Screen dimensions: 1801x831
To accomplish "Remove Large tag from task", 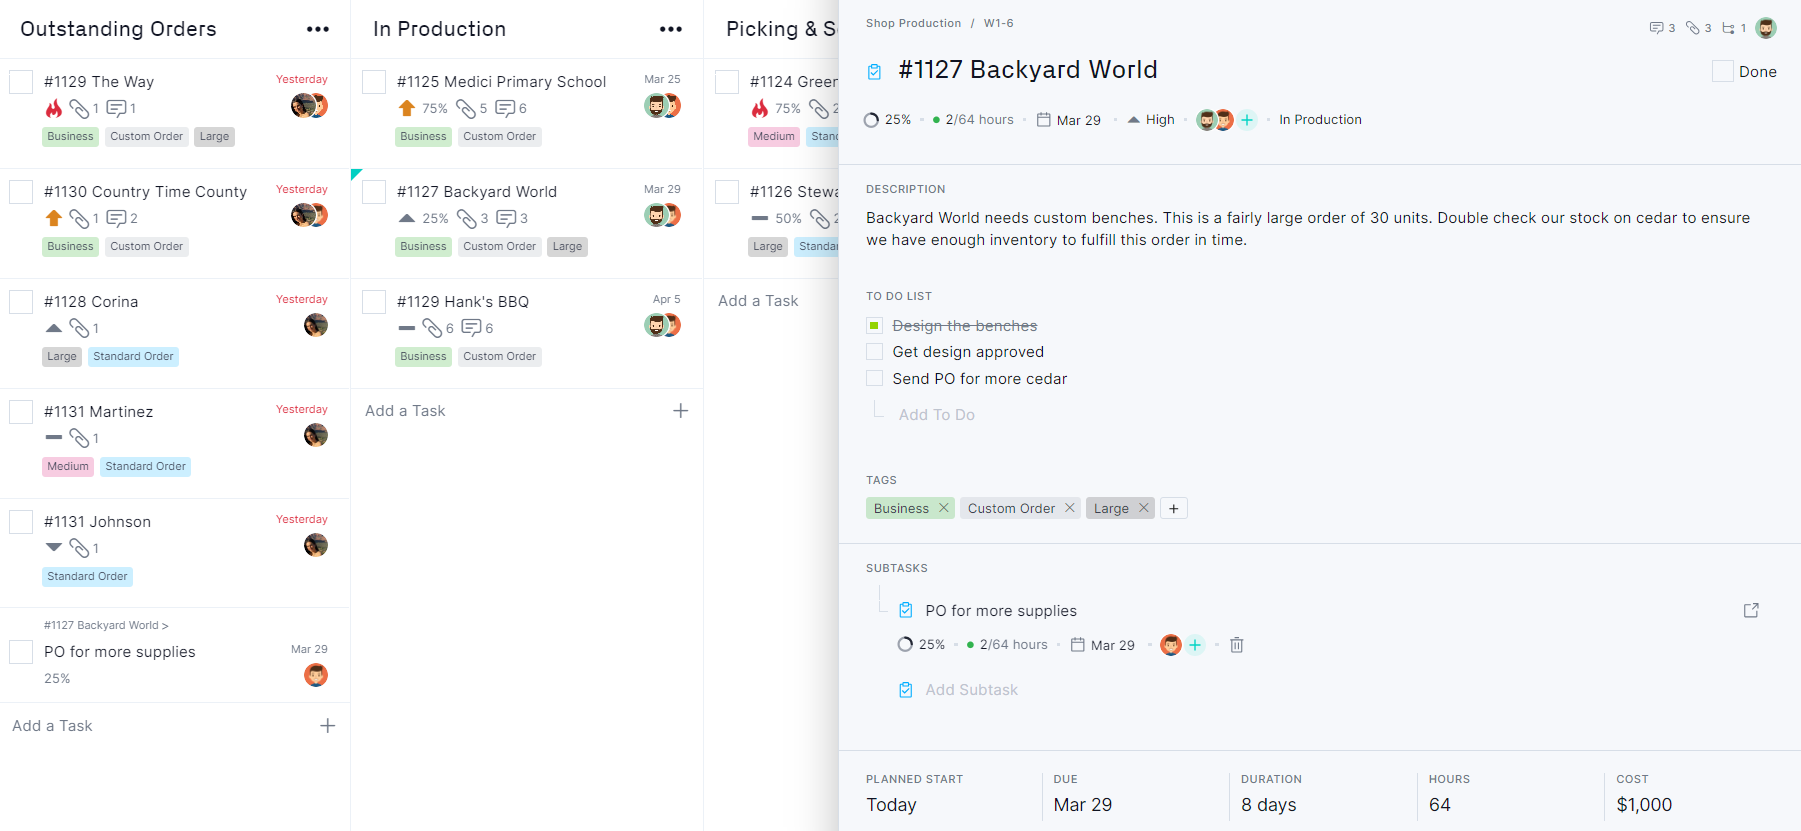I will point(1143,508).
